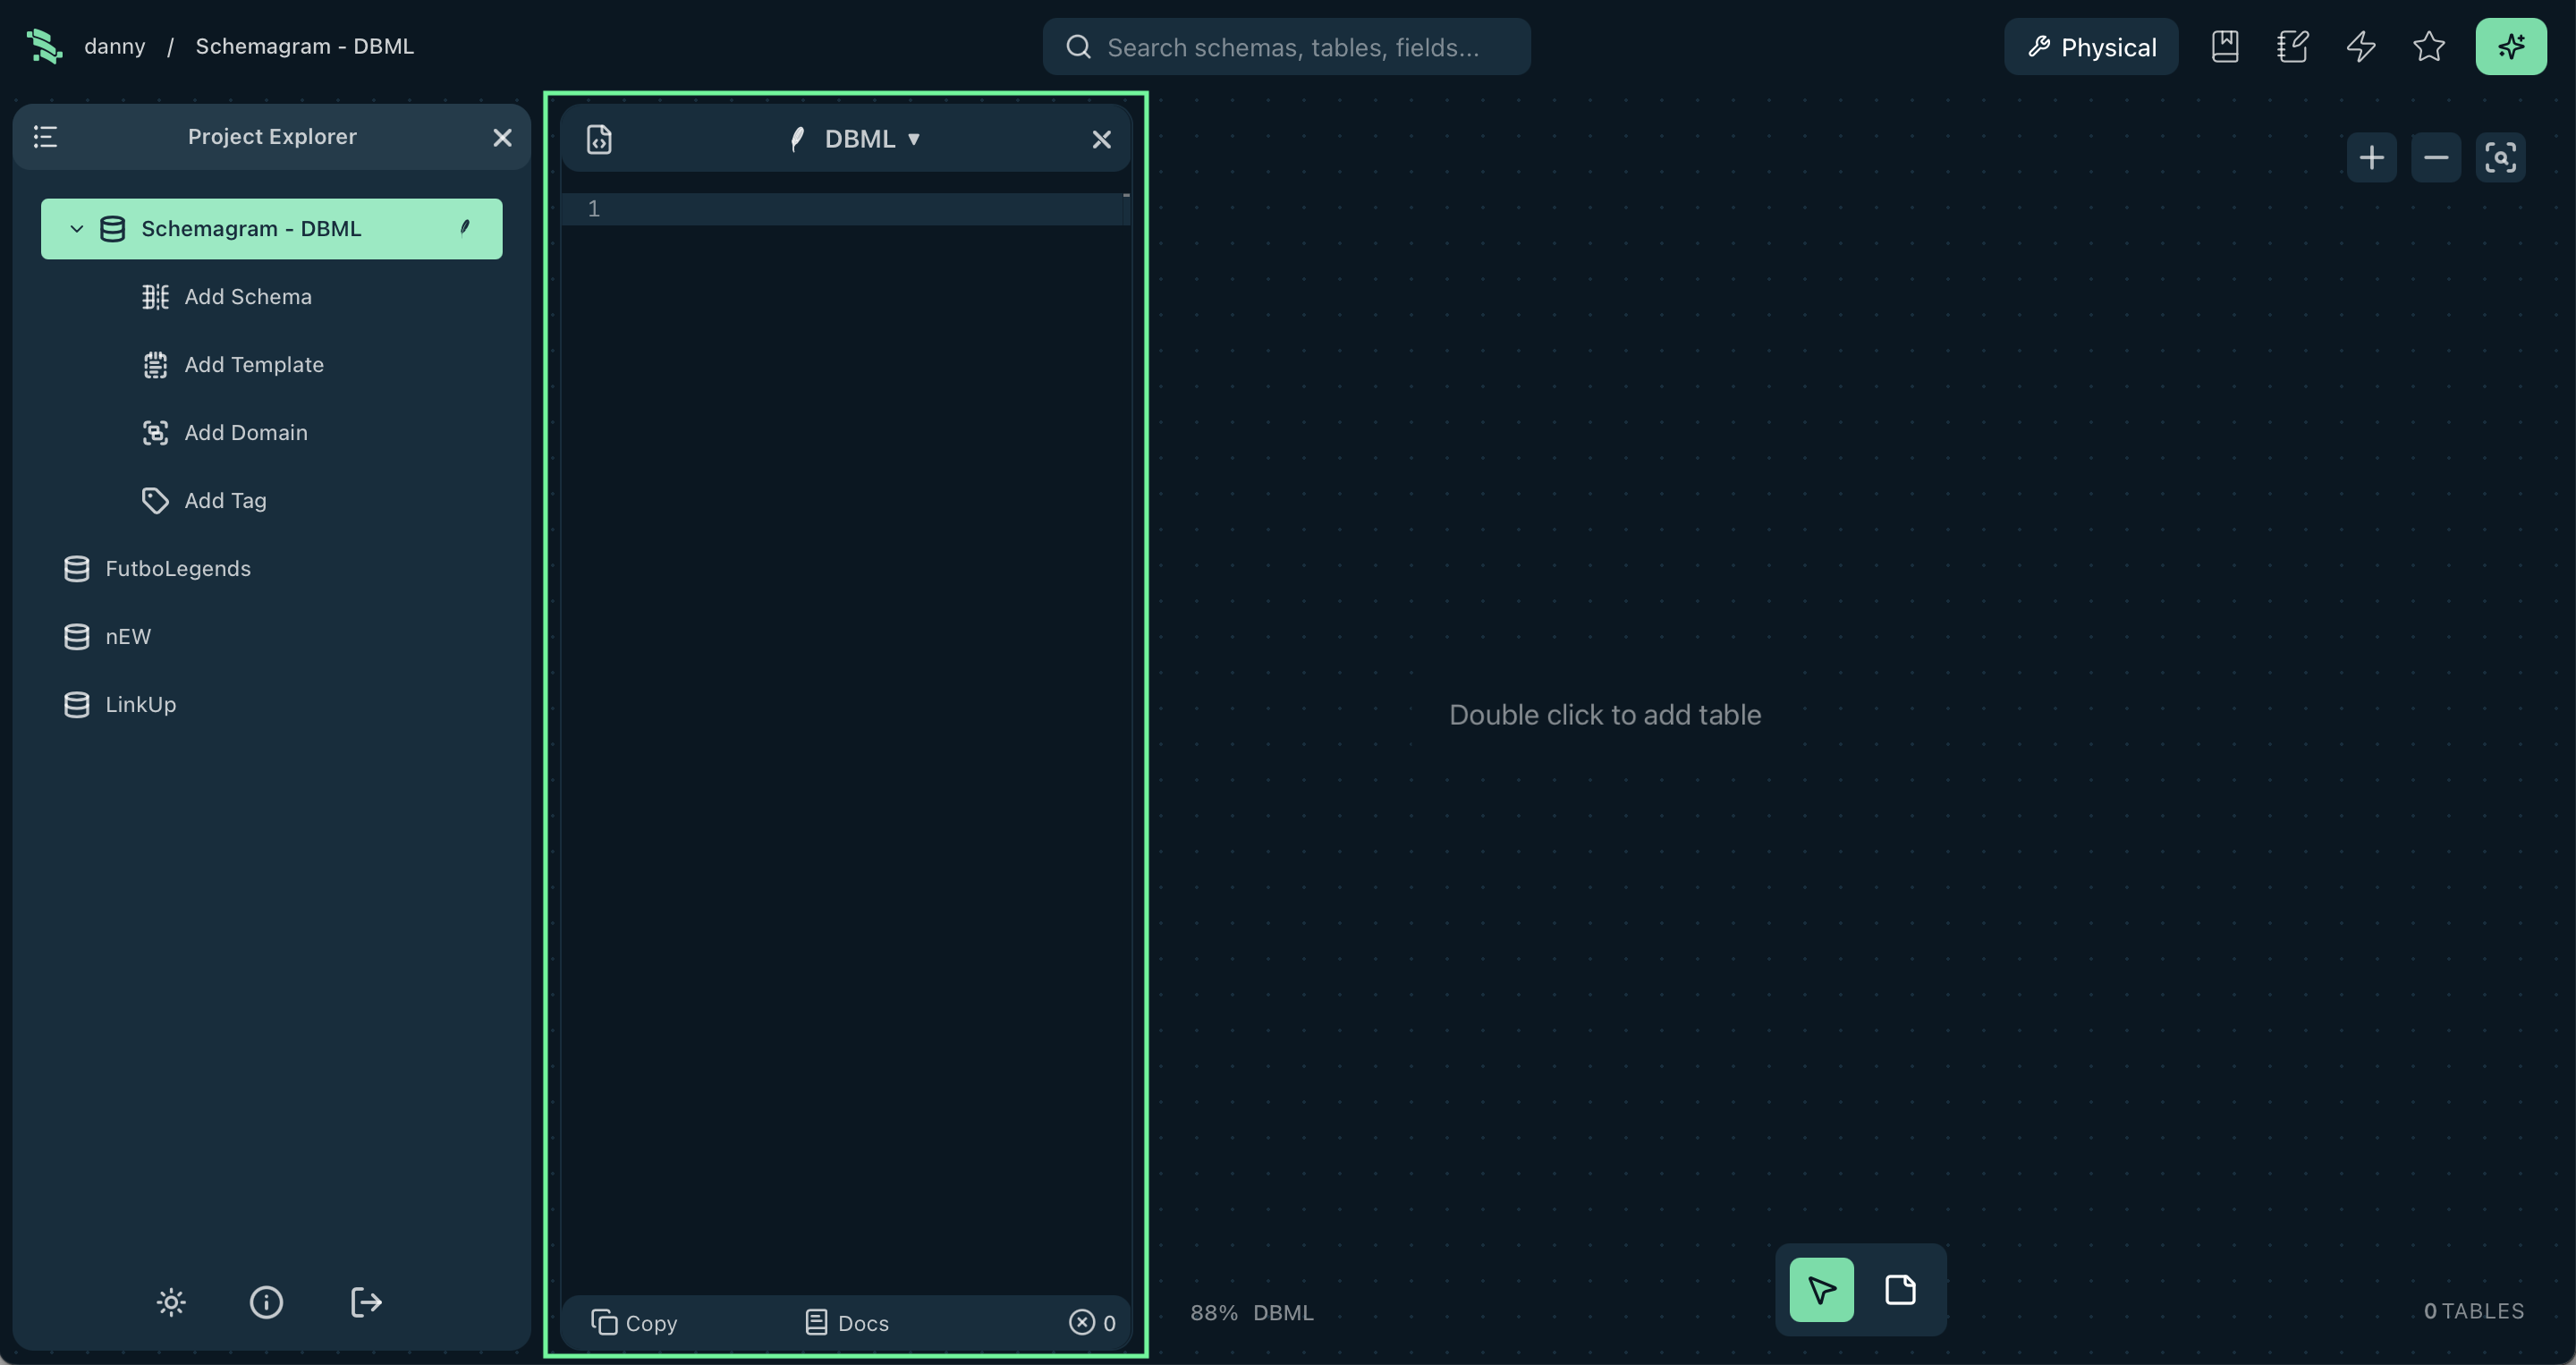Activate the pointer select tool

1821,1290
